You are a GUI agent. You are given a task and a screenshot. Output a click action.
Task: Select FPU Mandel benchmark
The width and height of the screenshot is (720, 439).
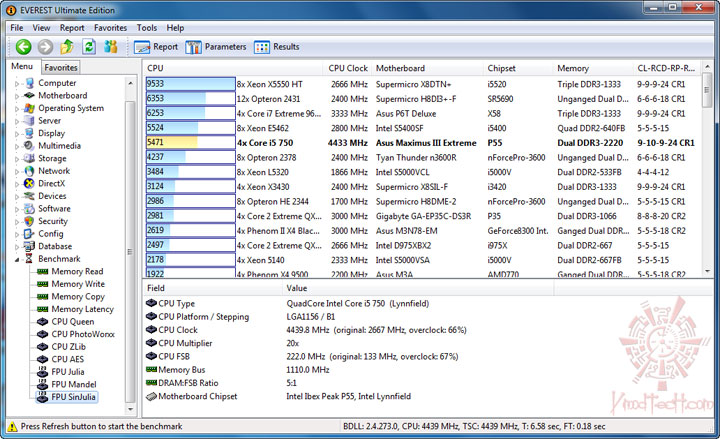74,384
